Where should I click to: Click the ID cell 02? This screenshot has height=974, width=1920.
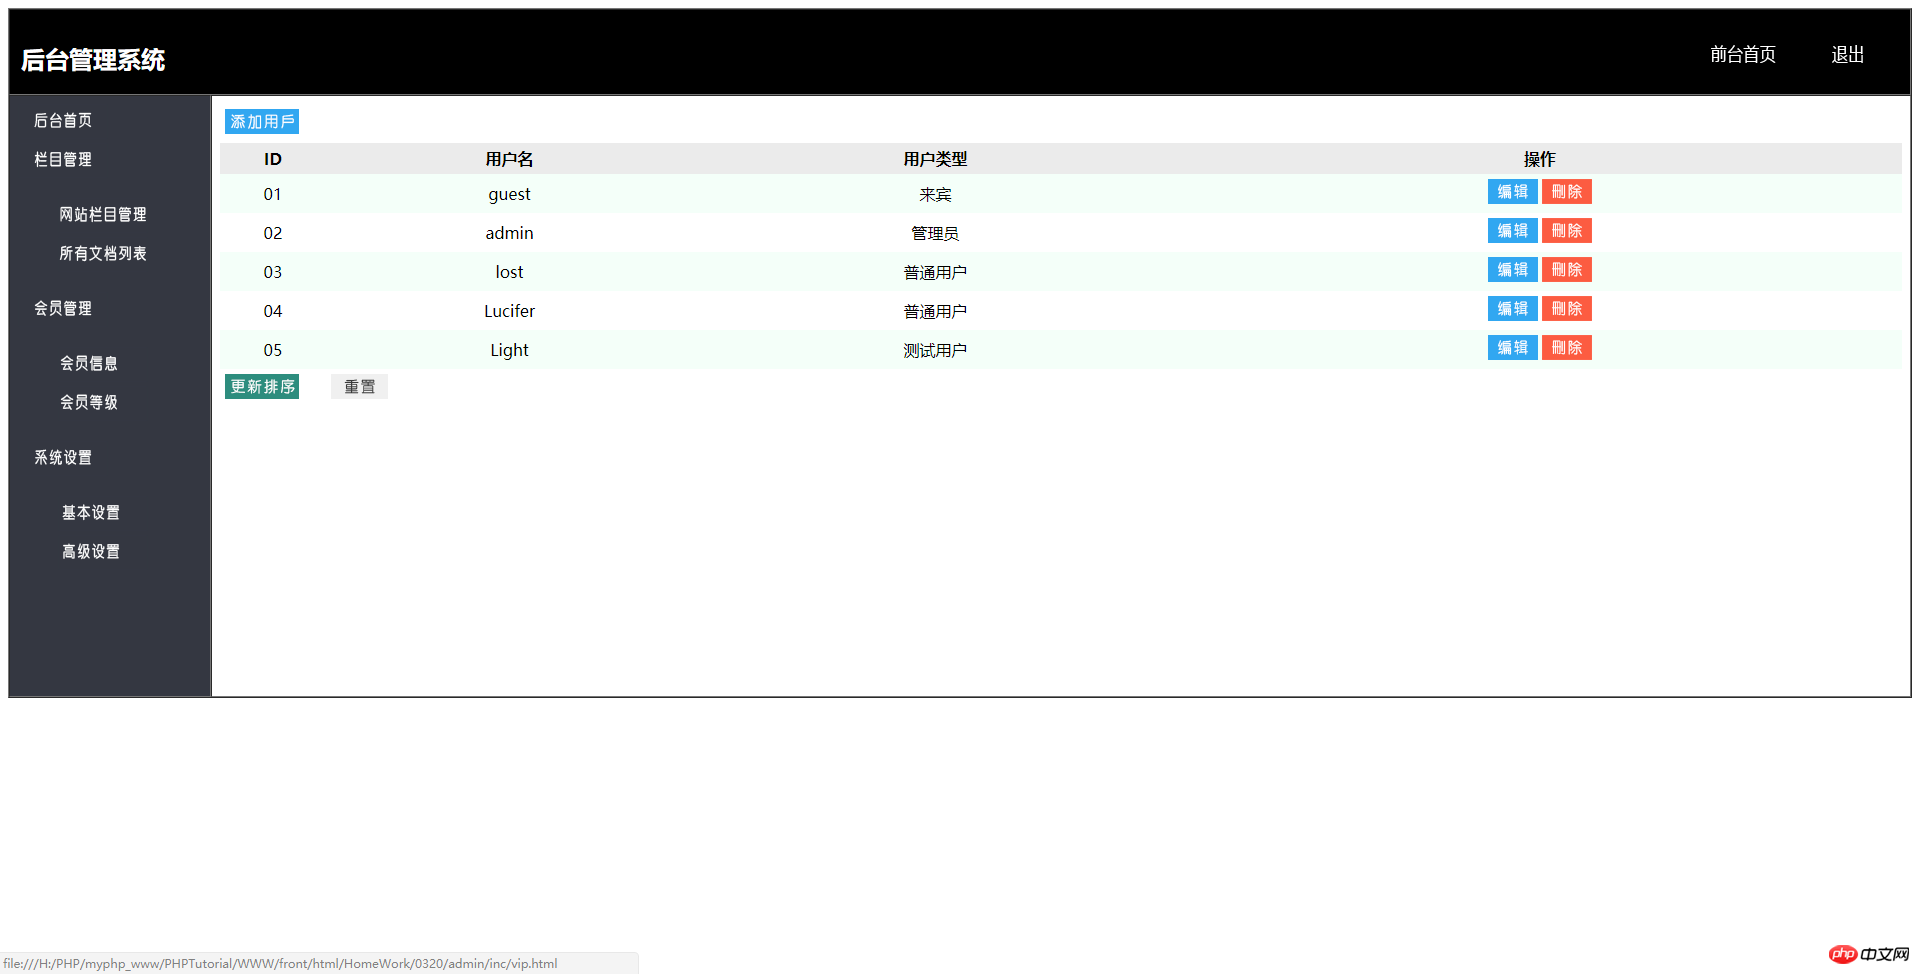(273, 233)
